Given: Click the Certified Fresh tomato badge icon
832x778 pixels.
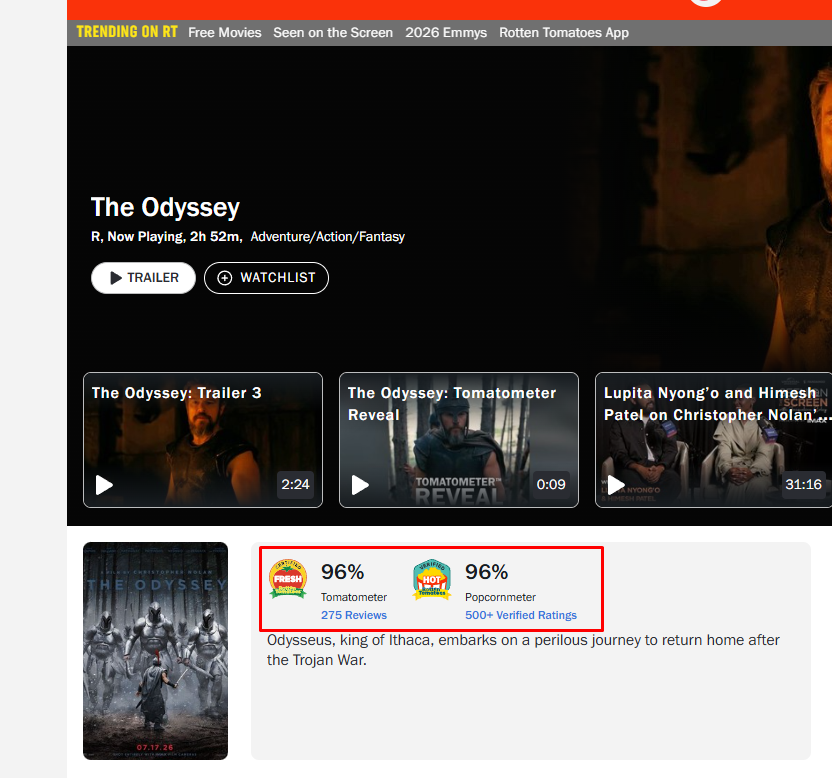Looking at the screenshot, I should tap(288, 578).
